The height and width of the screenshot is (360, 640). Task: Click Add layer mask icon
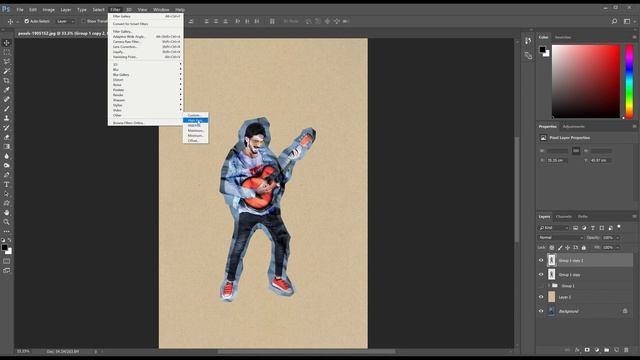click(587, 350)
